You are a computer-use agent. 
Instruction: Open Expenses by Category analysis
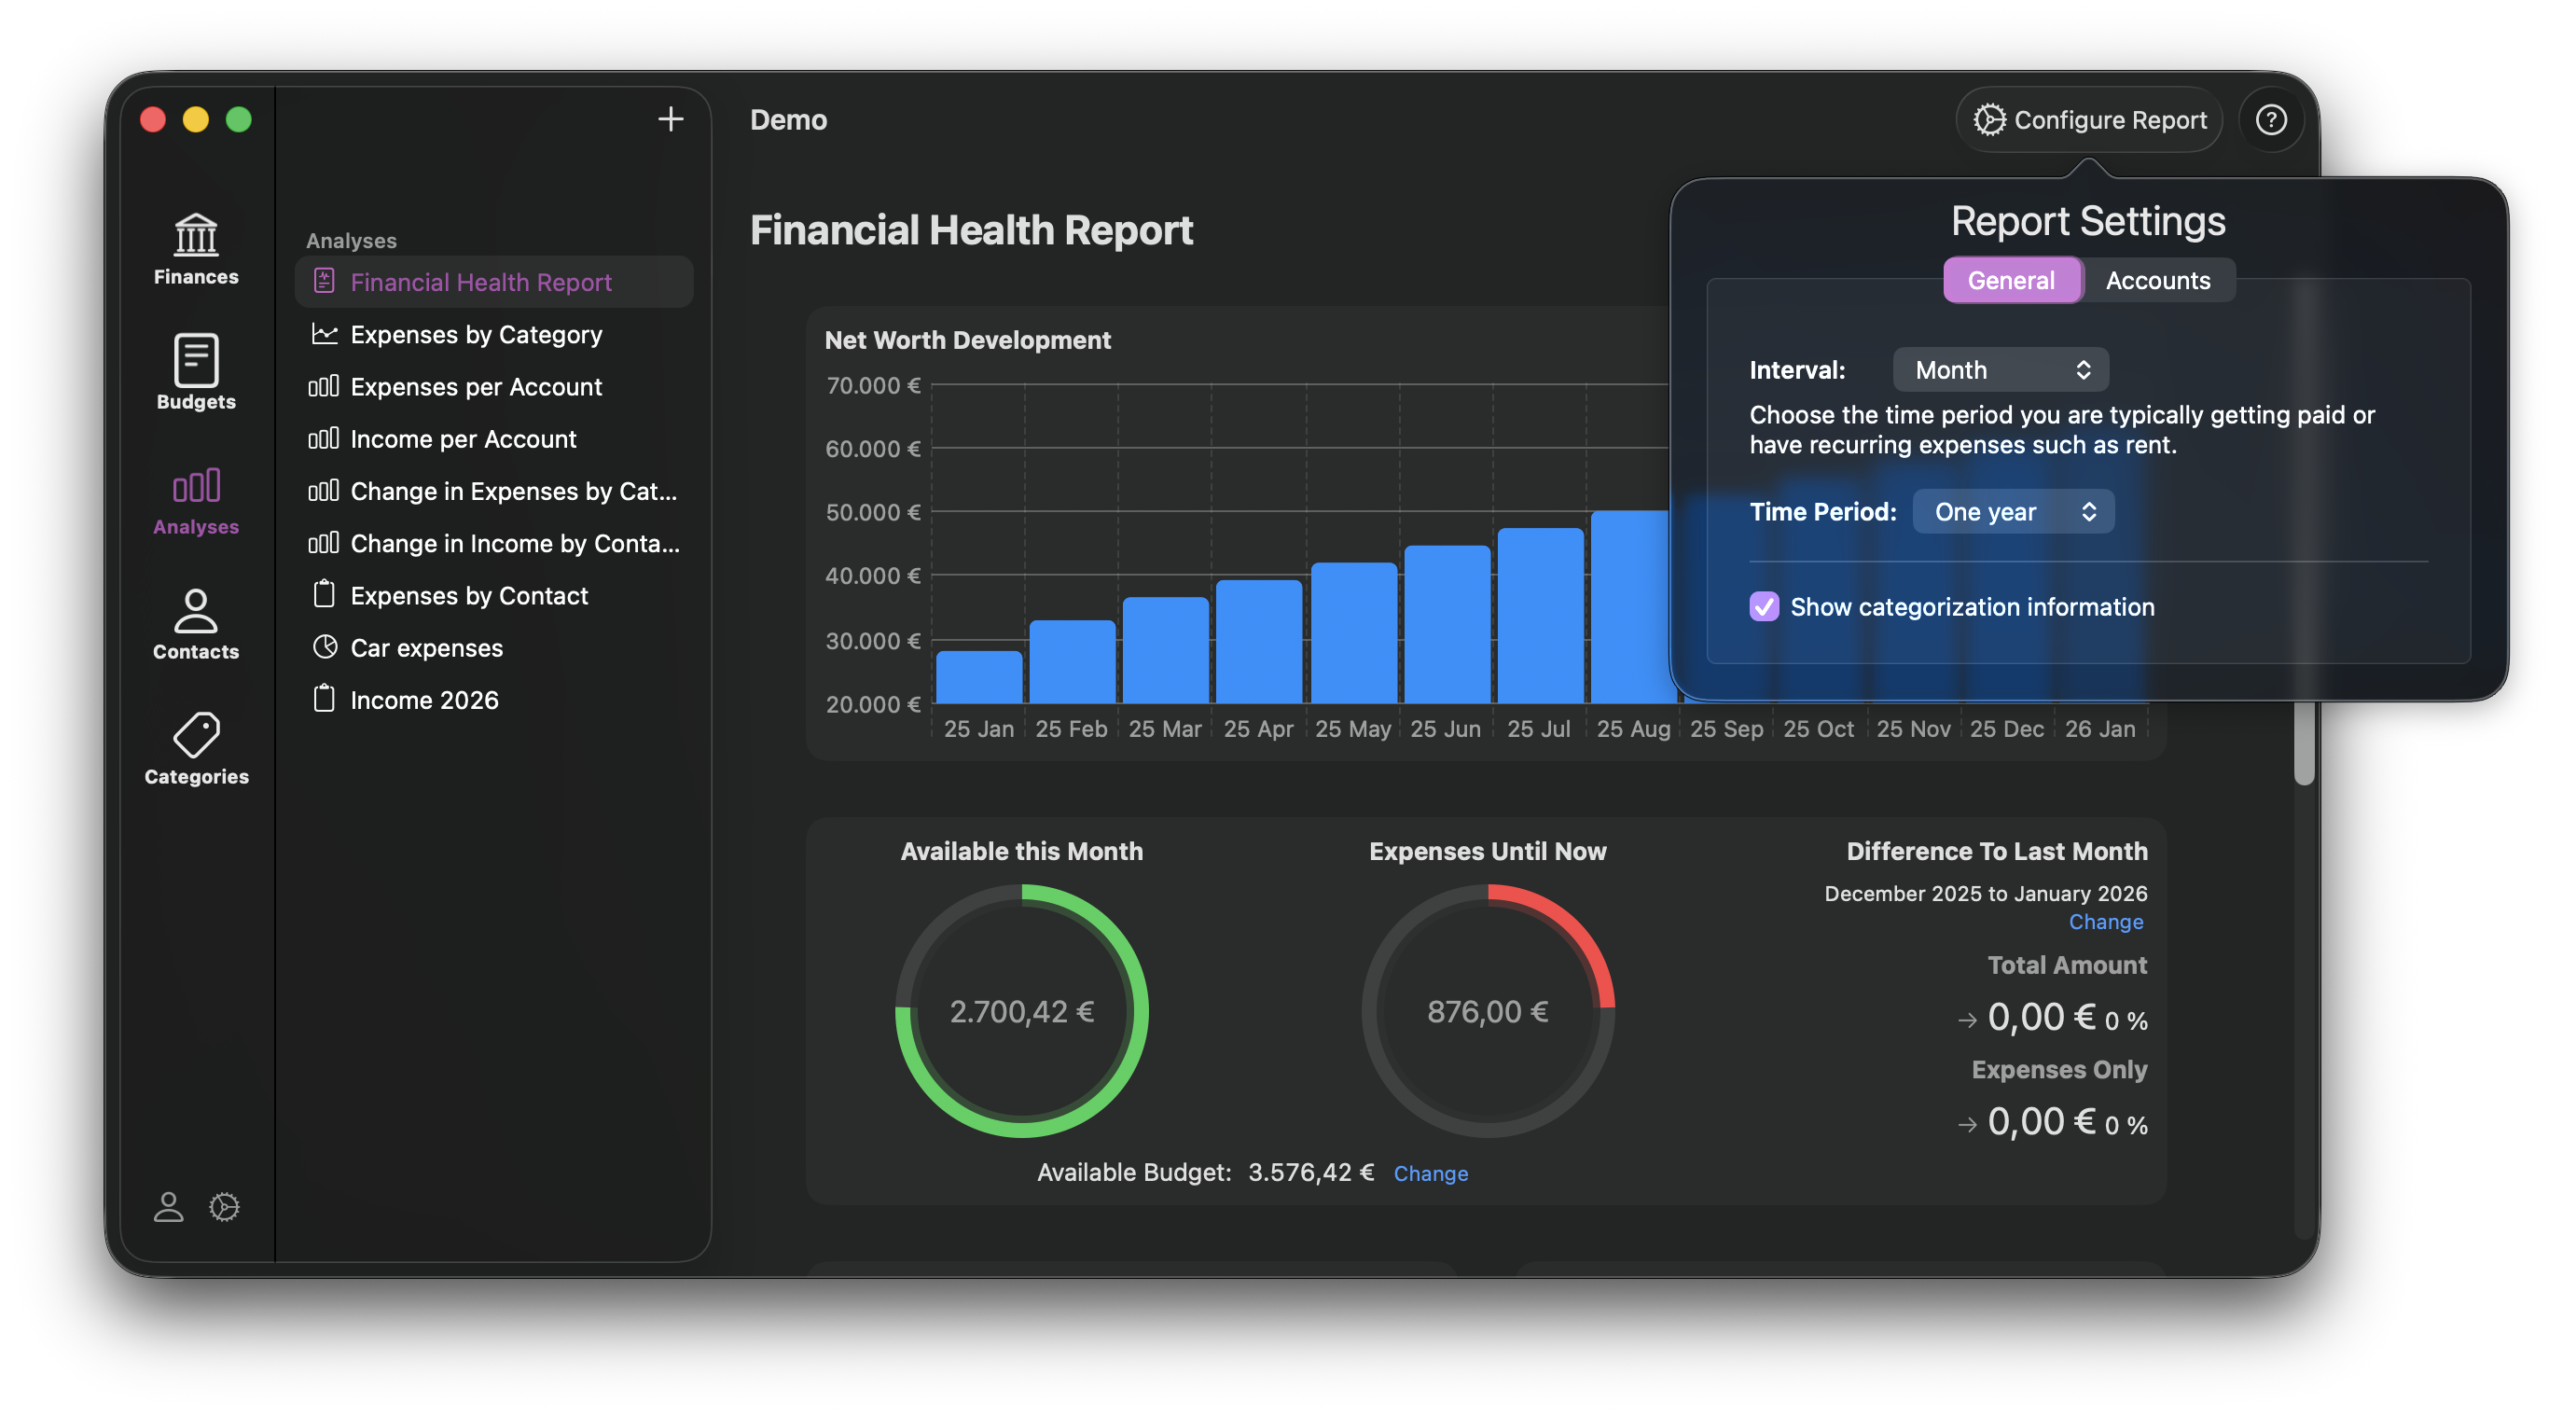tap(476, 334)
